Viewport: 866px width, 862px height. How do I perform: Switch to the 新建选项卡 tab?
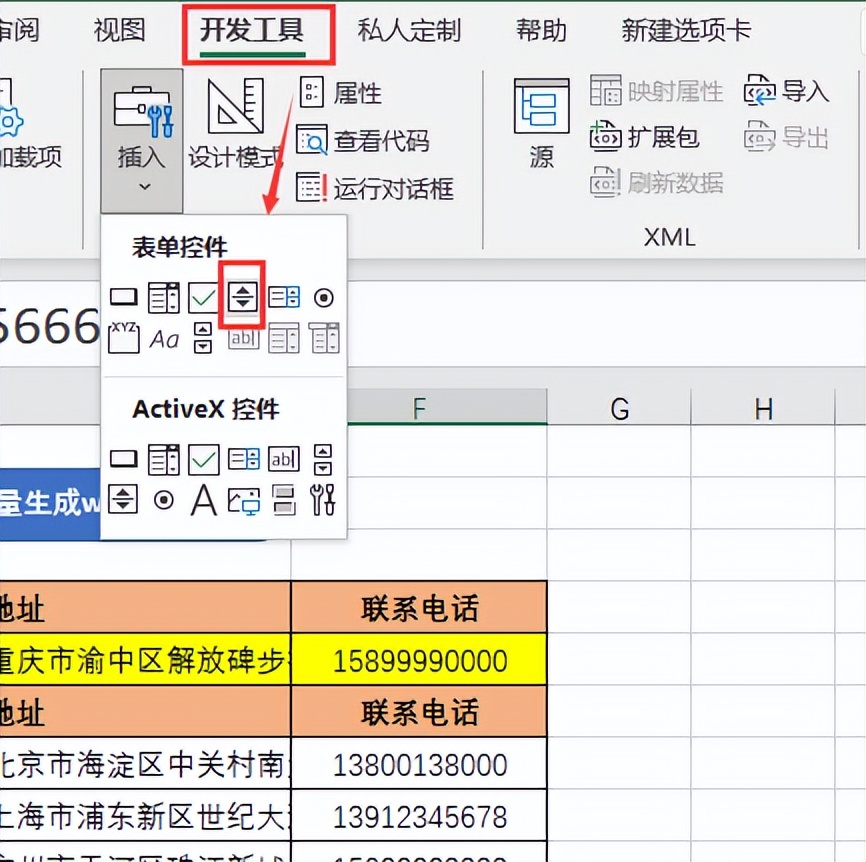tap(686, 30)
